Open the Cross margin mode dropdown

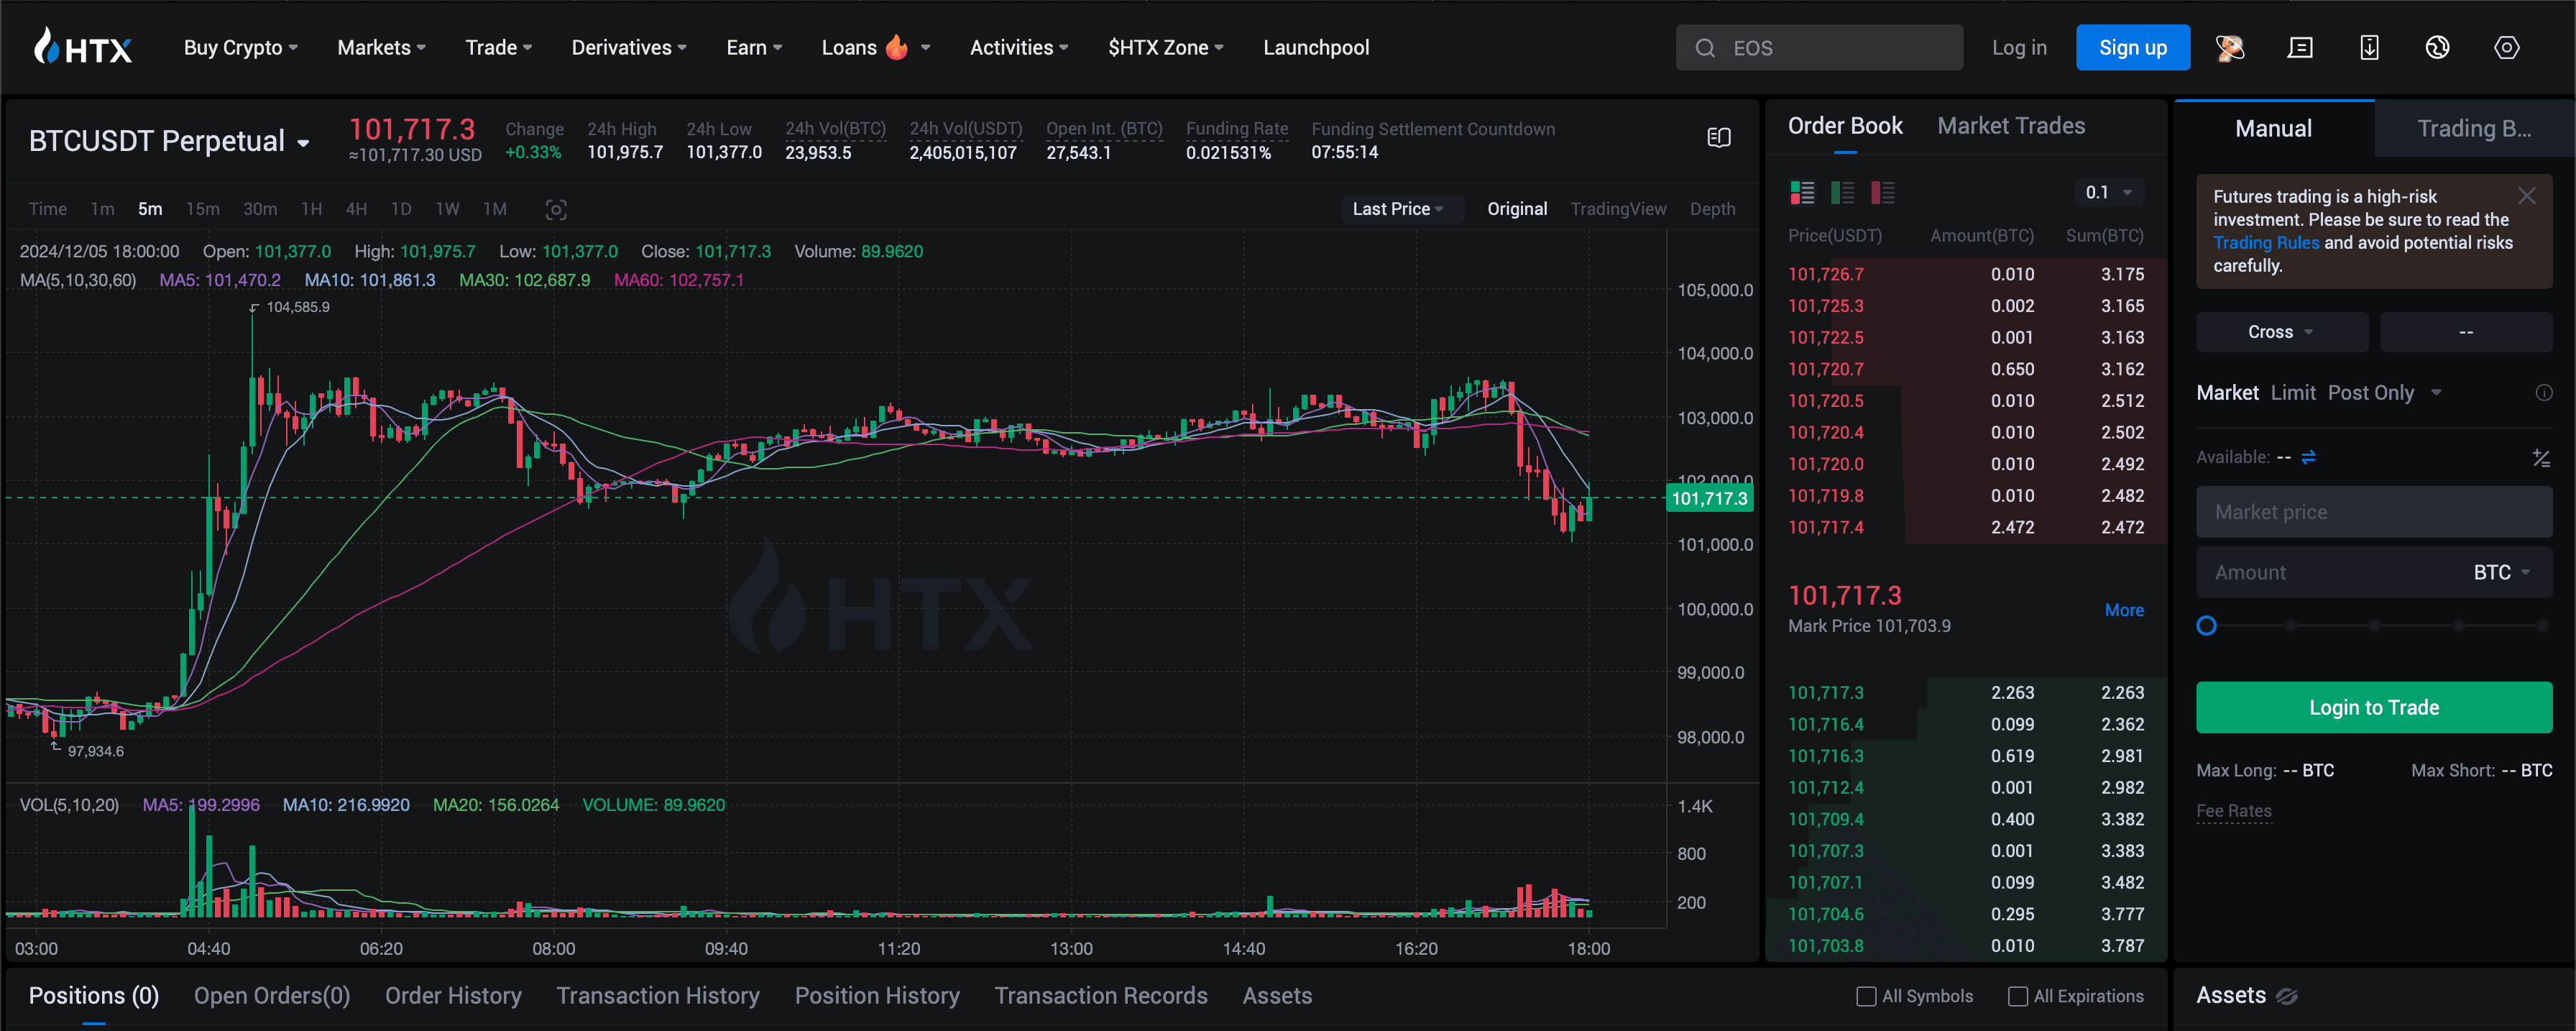[2280, 332]
